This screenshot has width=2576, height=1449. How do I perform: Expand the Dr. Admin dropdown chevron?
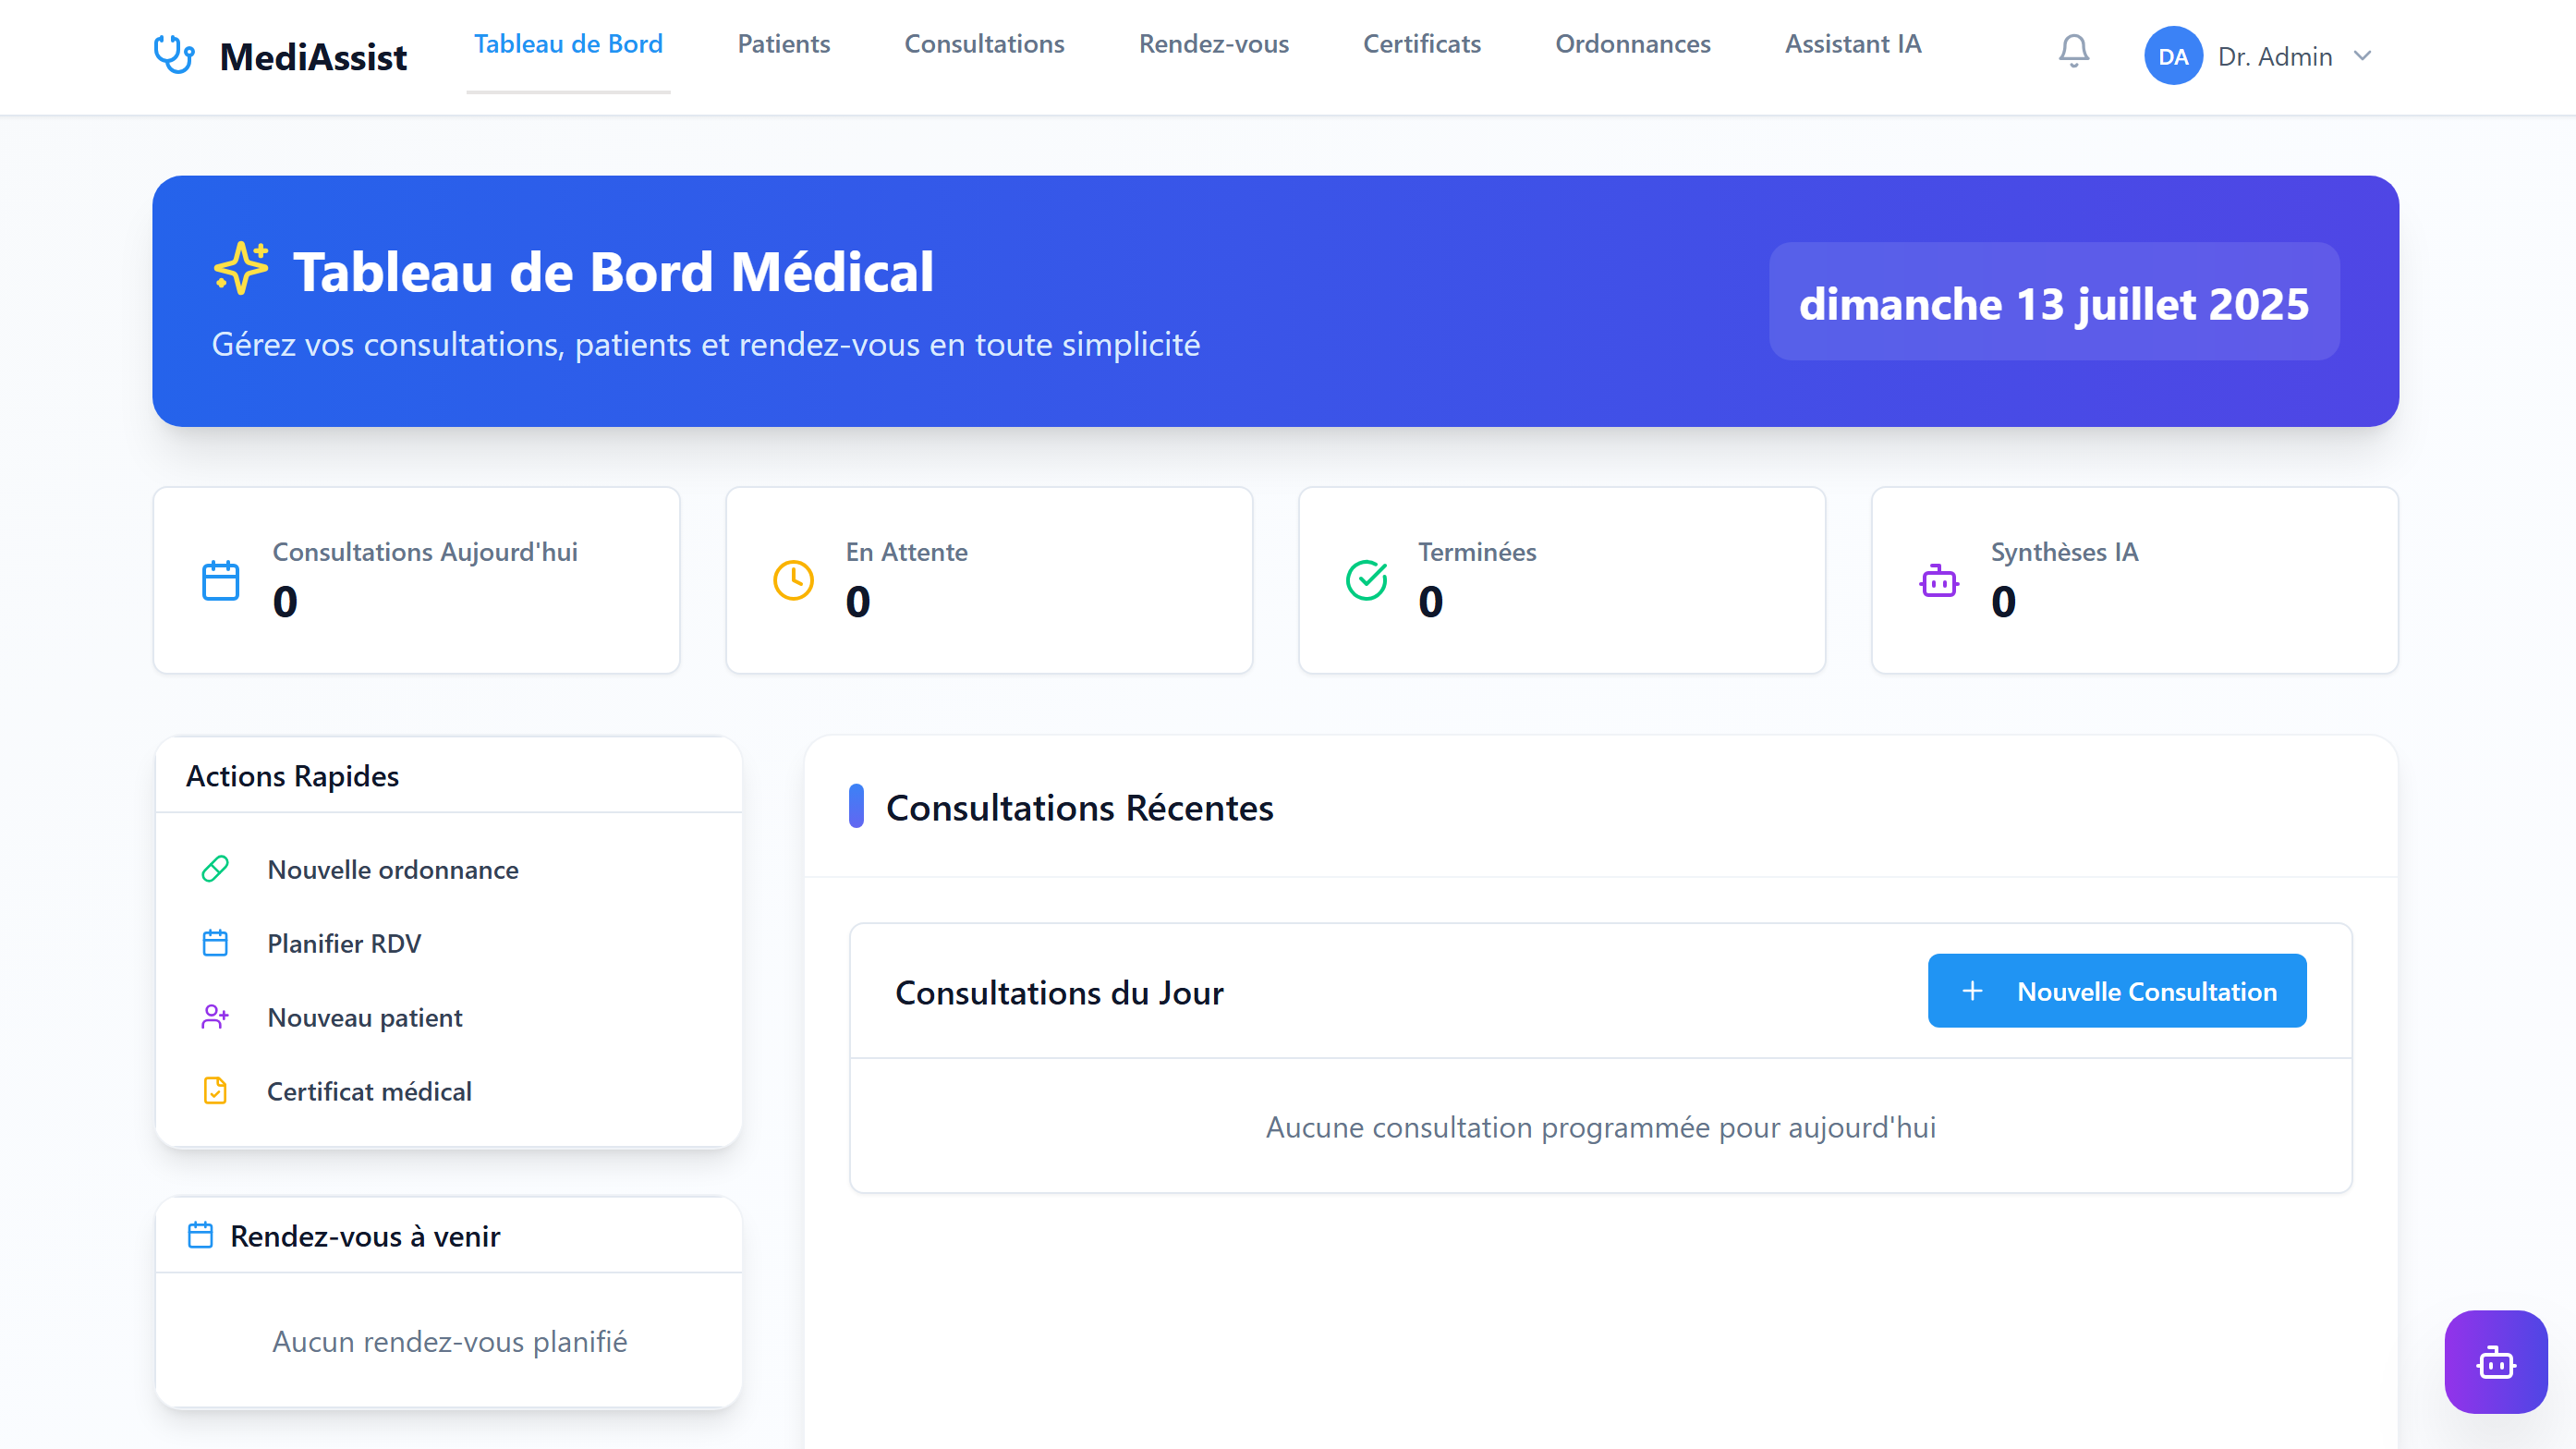[x=2362, y=56]
